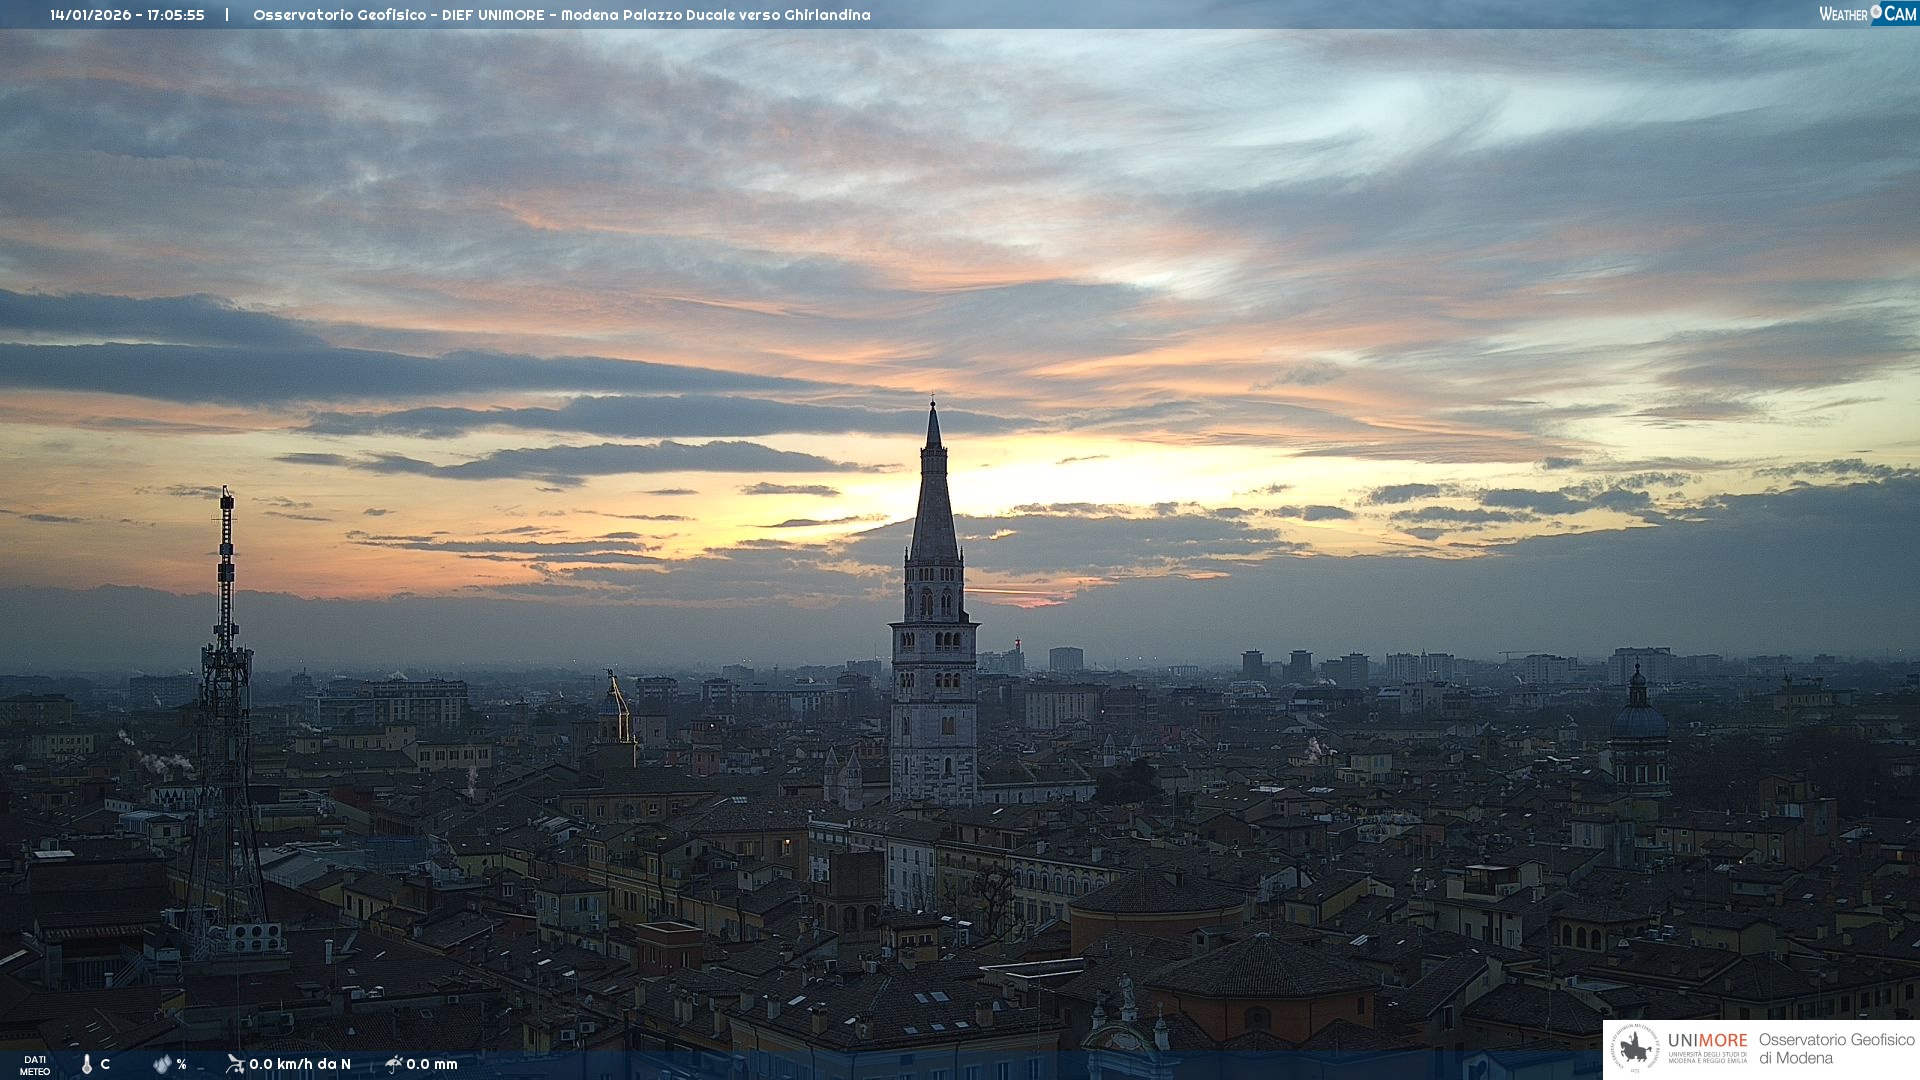The image size is (1920, 1080).
Task: Click the lattice antenna tower top
Action: pyautogui.click(x=227, y=497)
